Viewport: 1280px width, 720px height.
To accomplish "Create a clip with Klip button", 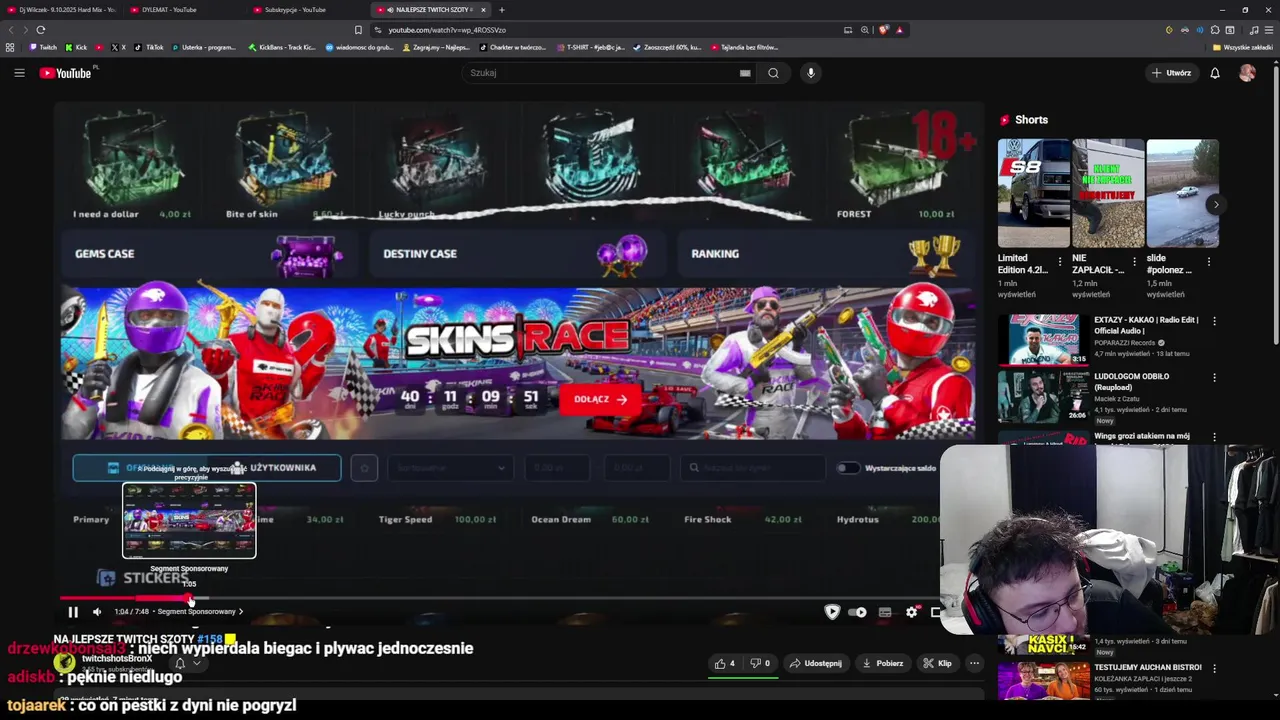I will pyautogui.click(x=937, y=663).
